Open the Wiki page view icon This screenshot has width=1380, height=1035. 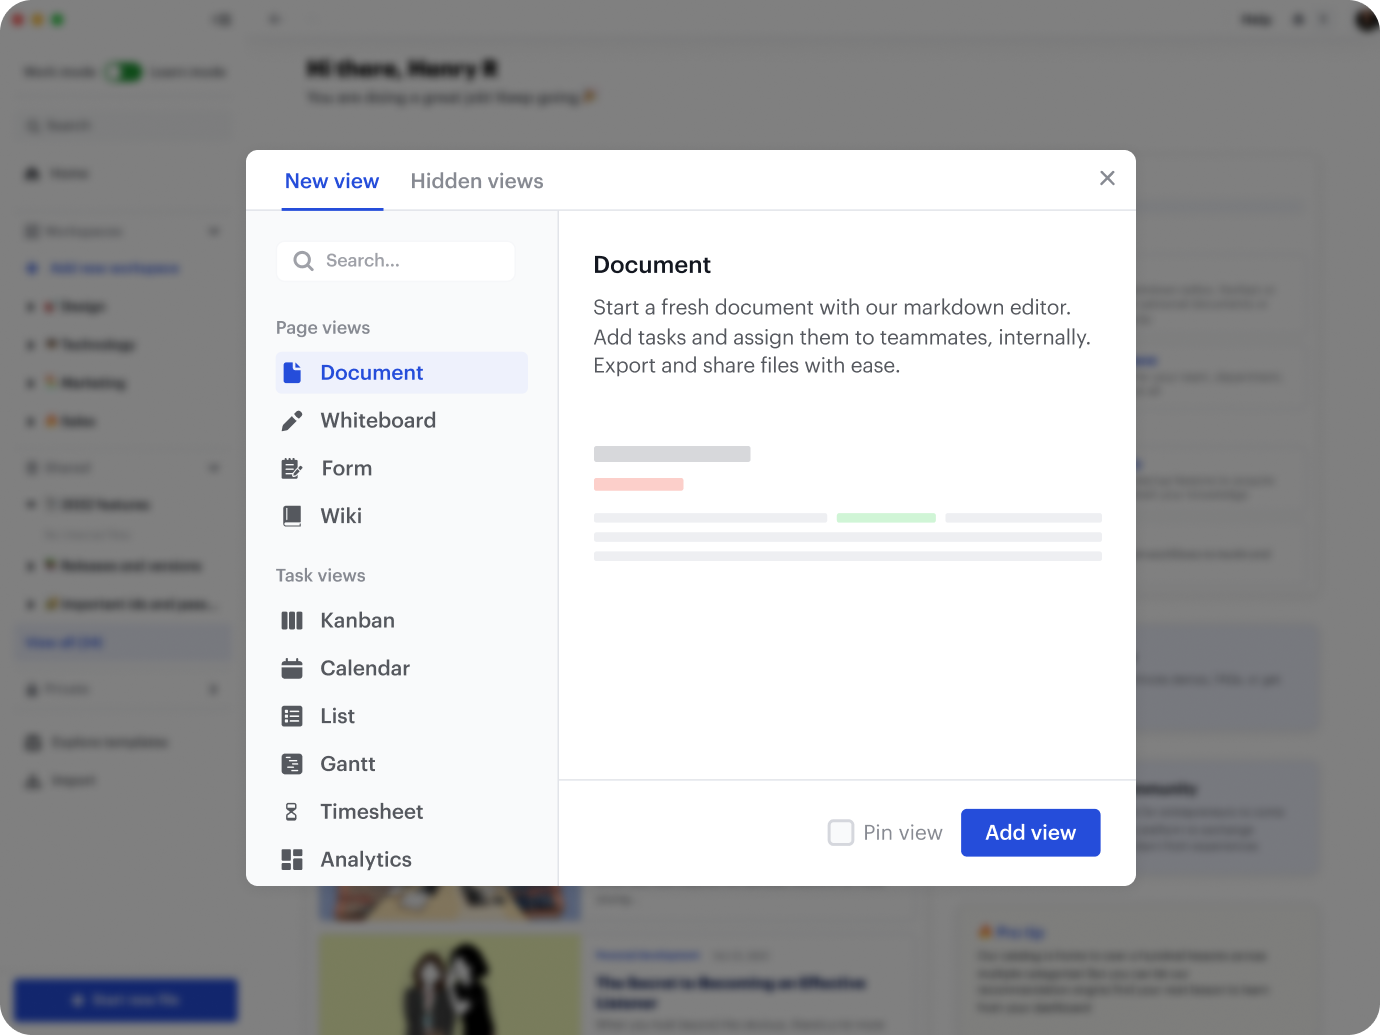tap(292, 515)
